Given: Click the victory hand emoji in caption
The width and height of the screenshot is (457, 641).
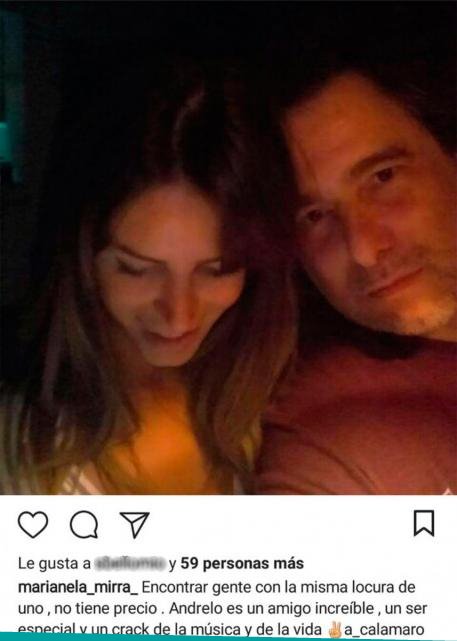Looking at the screenshot, I should click(x=335, y=630).
